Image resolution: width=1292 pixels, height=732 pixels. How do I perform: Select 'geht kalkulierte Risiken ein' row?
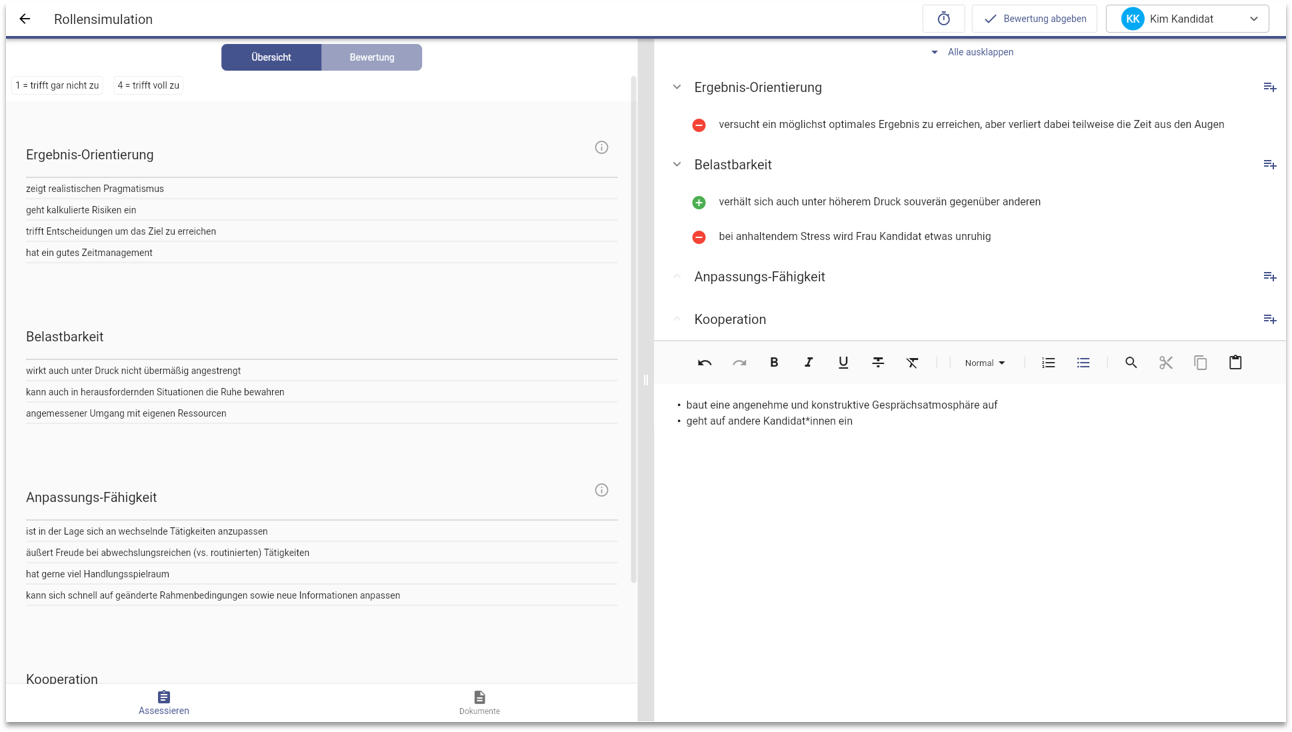pyautogui.click(x=321, y=210)
